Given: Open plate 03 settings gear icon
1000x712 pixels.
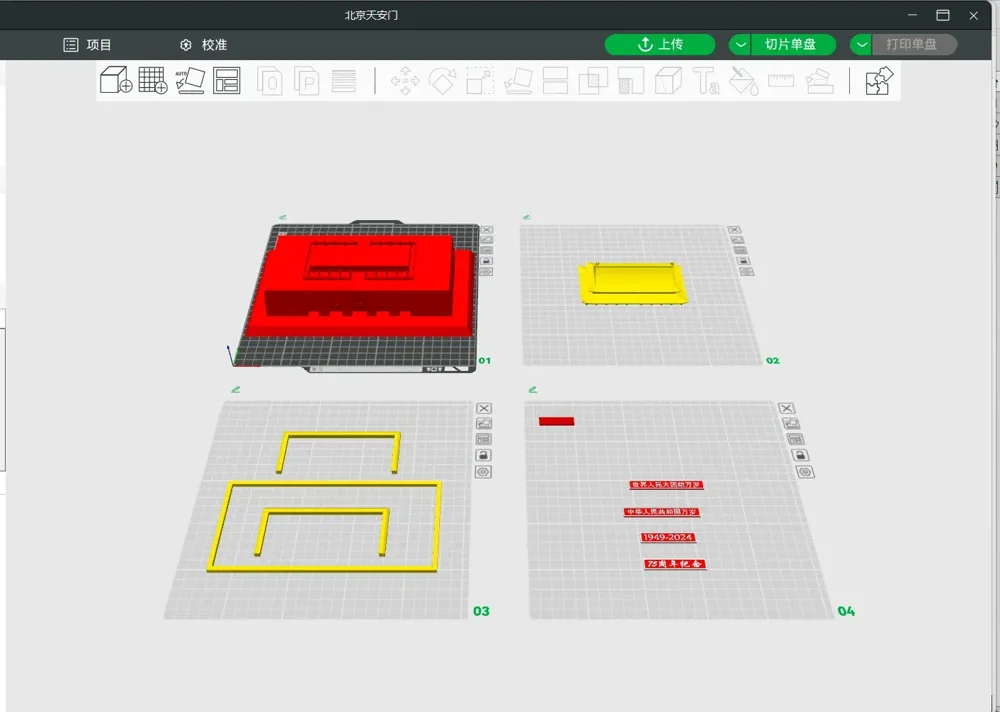Looking at the screenshot, I should pyautogui.click(x=484, y=471).
